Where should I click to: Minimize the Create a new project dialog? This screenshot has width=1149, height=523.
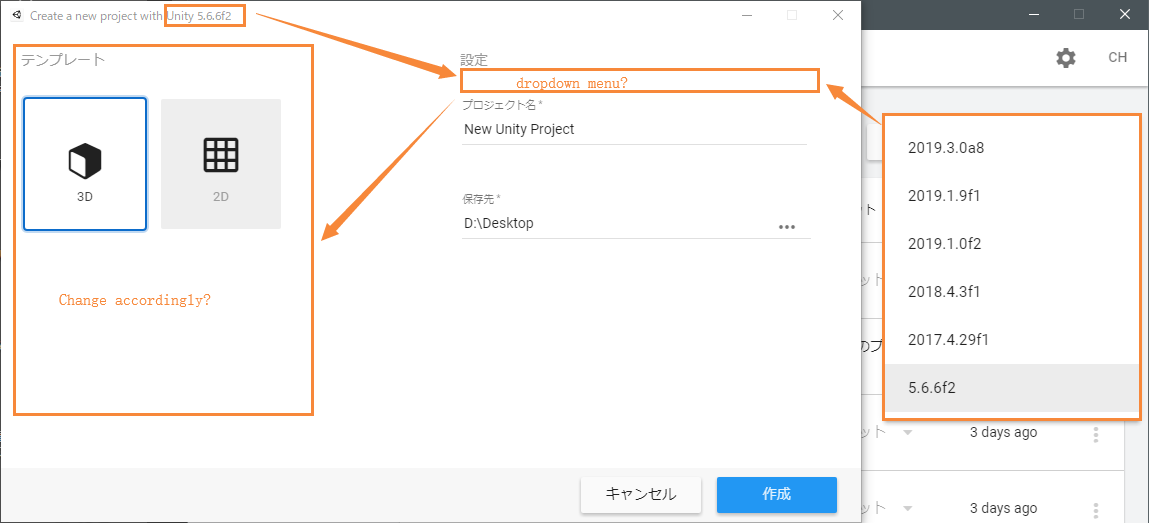[747, 15]
